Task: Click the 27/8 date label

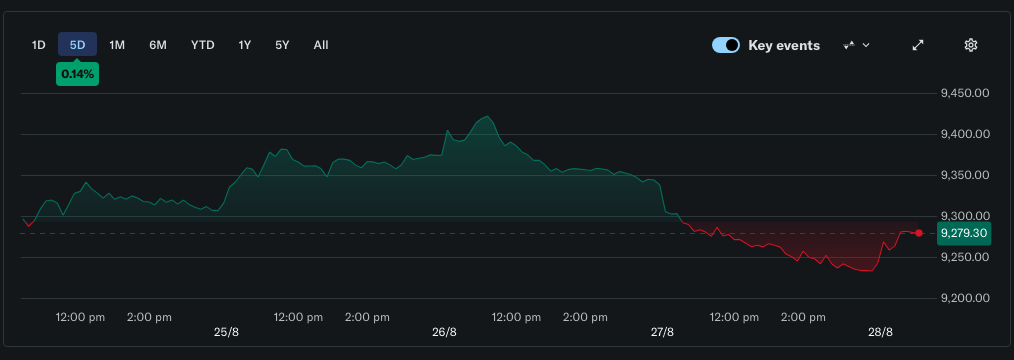Action: coord(662,332)
